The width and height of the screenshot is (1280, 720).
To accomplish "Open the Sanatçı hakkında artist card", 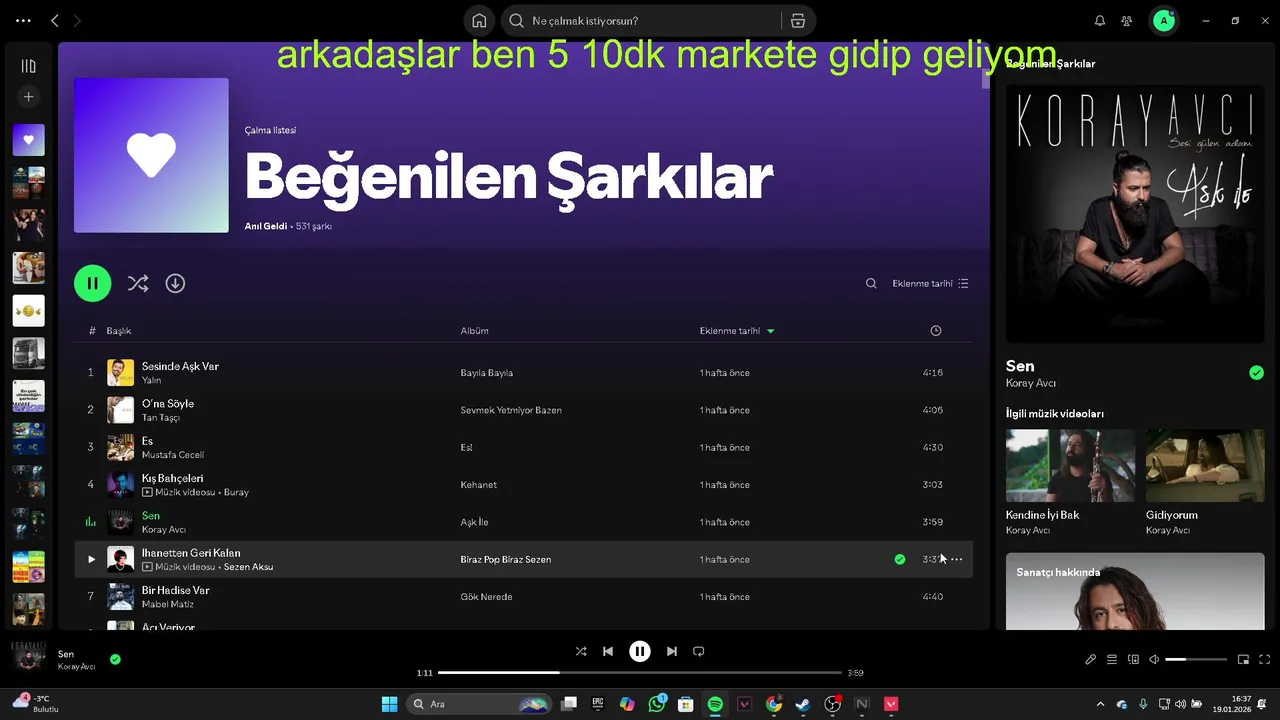I will tap(1135, 591).
